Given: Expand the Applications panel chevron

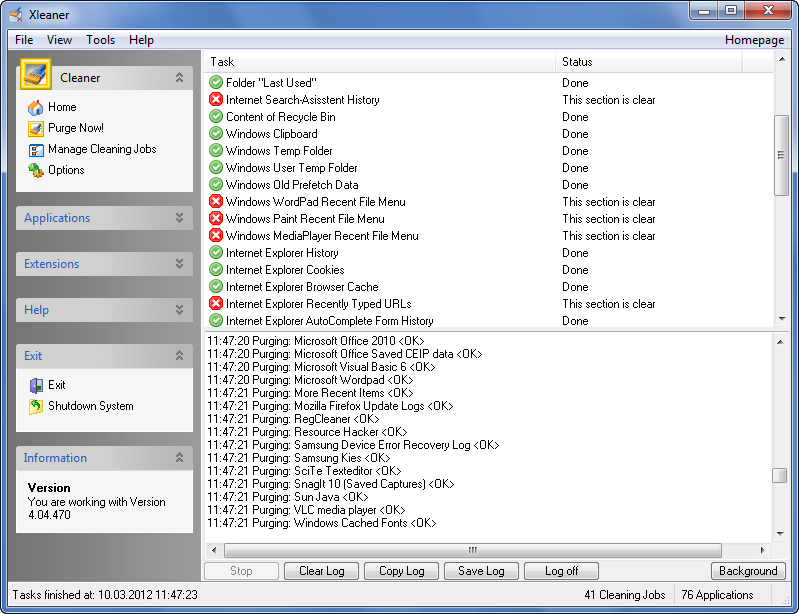Looking at the screenshot, I should 179,218.
